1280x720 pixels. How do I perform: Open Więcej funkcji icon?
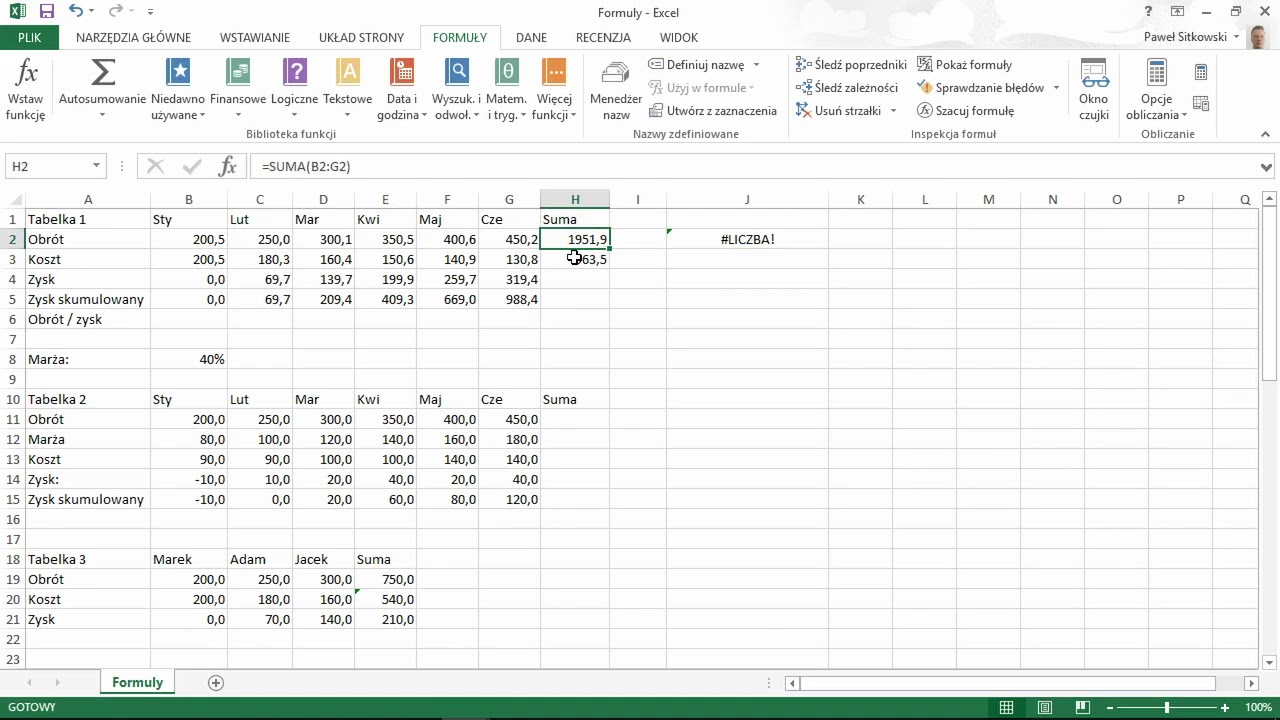click(x=554, y=73)
